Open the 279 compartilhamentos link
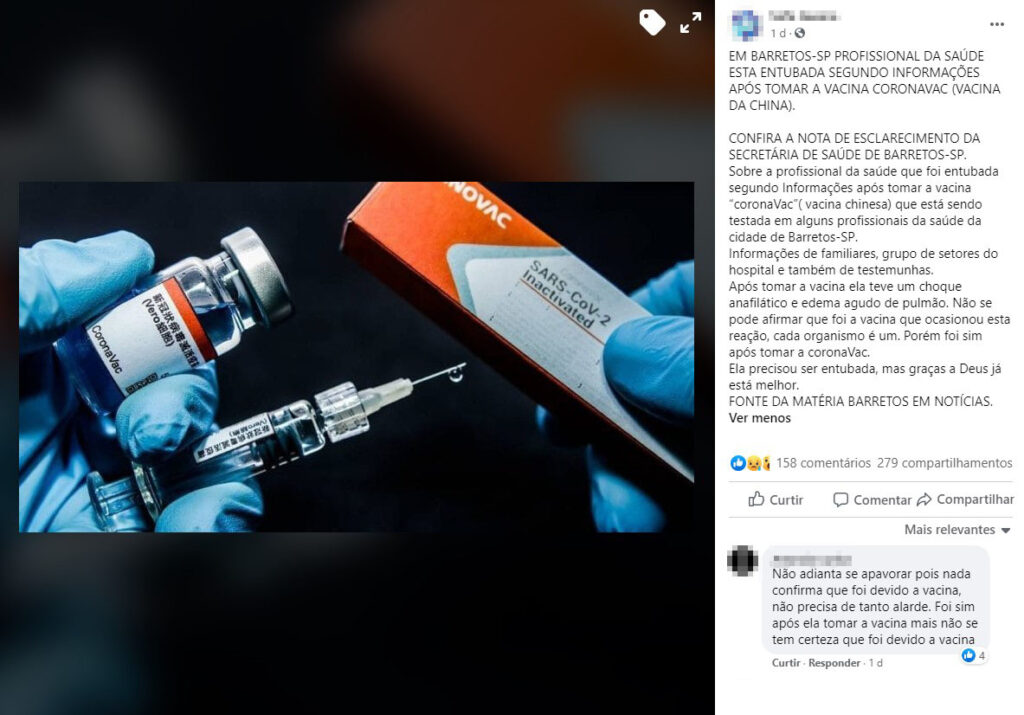This screenshot has height=715, width=1024. point(944,463)
